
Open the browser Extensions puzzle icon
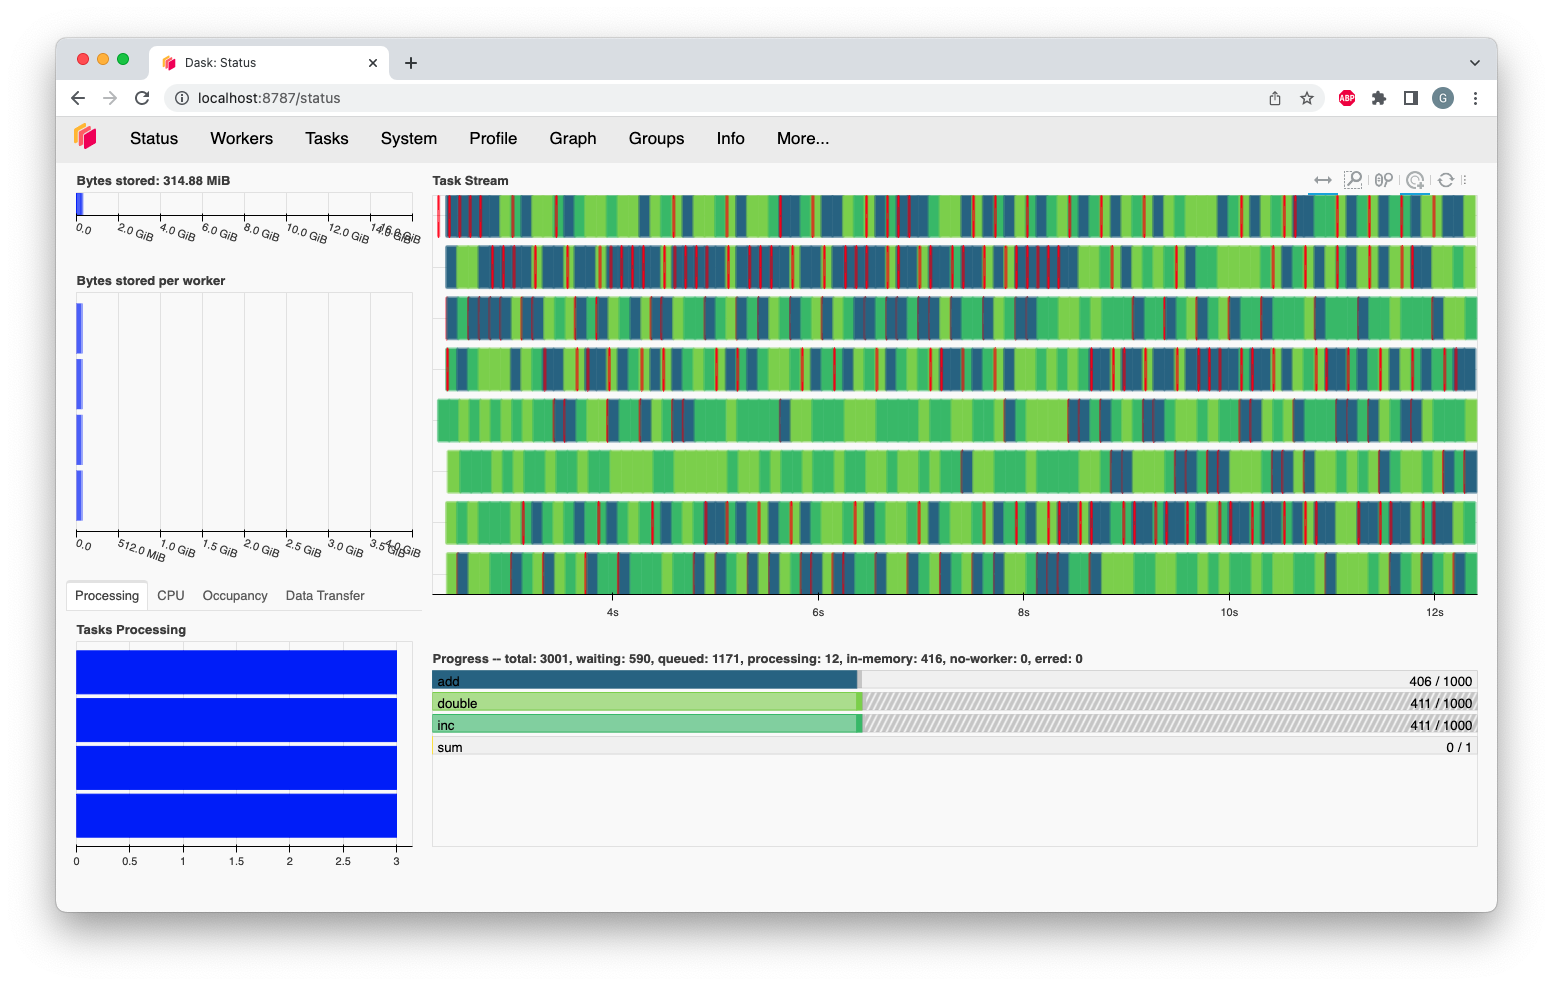pos(1379,98)
